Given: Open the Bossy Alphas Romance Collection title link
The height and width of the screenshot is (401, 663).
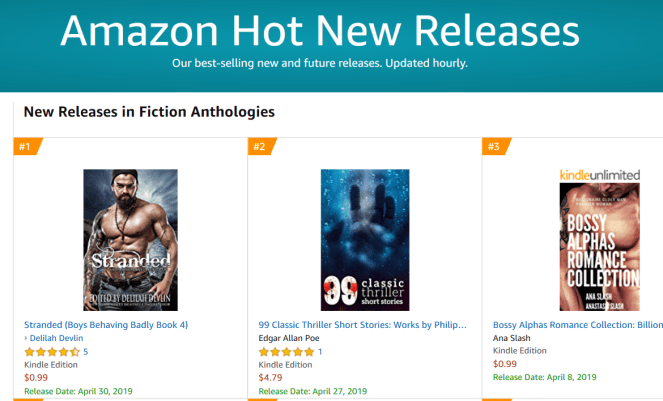Looking at the screenshot, I should point(577,325).
